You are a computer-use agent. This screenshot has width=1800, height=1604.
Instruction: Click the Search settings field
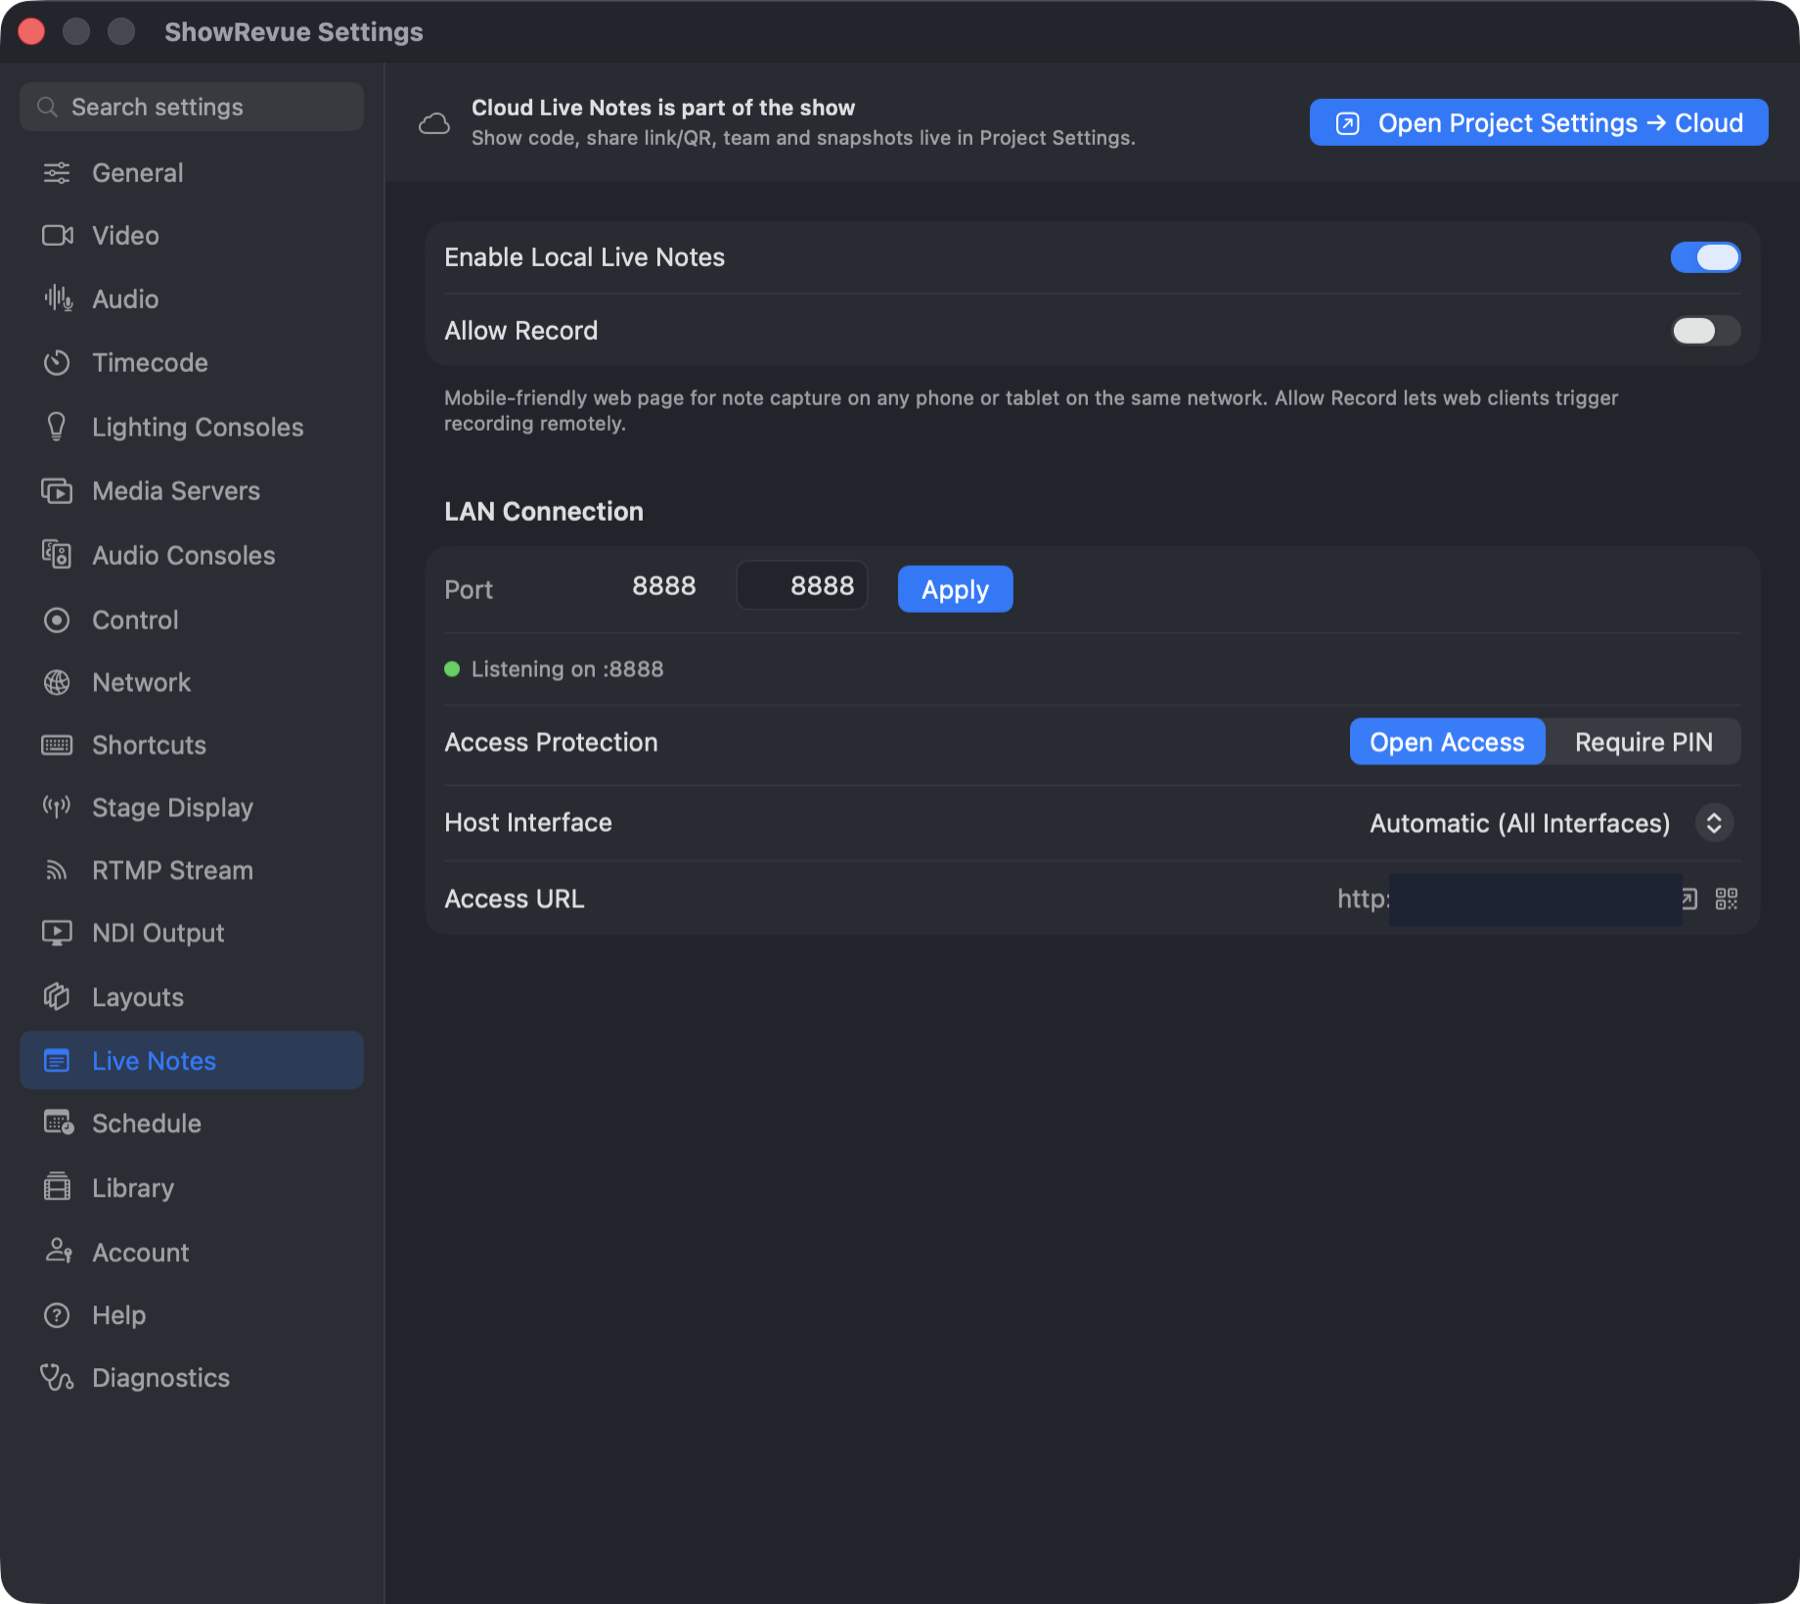pyautogui.click(x=191, y=107)
